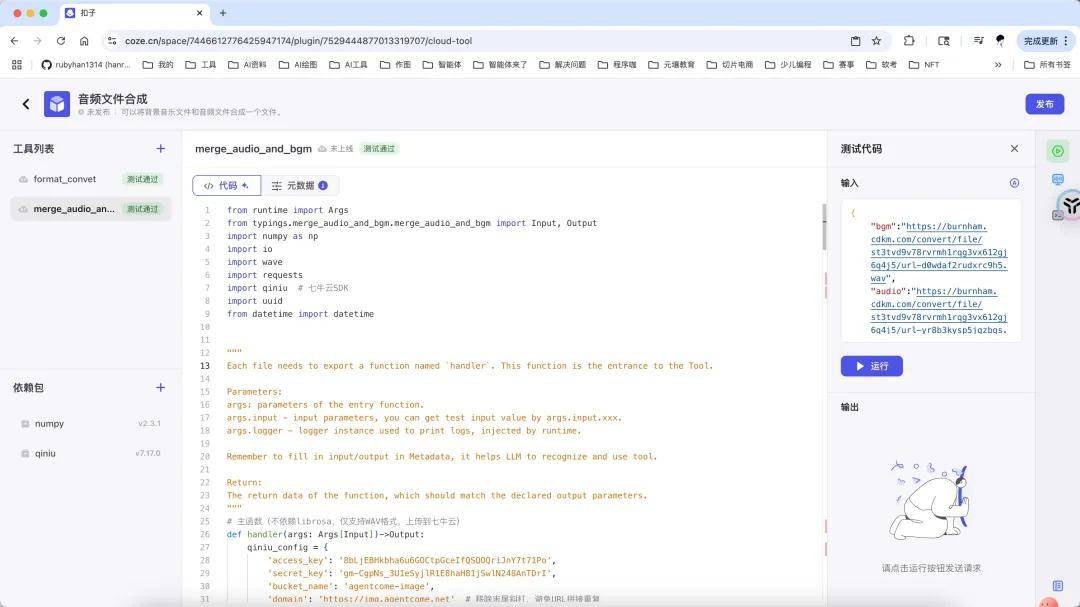The image size is (1080, 607).
Task: Close the 测试代码 panel
Action: (x=1014, y=149)
